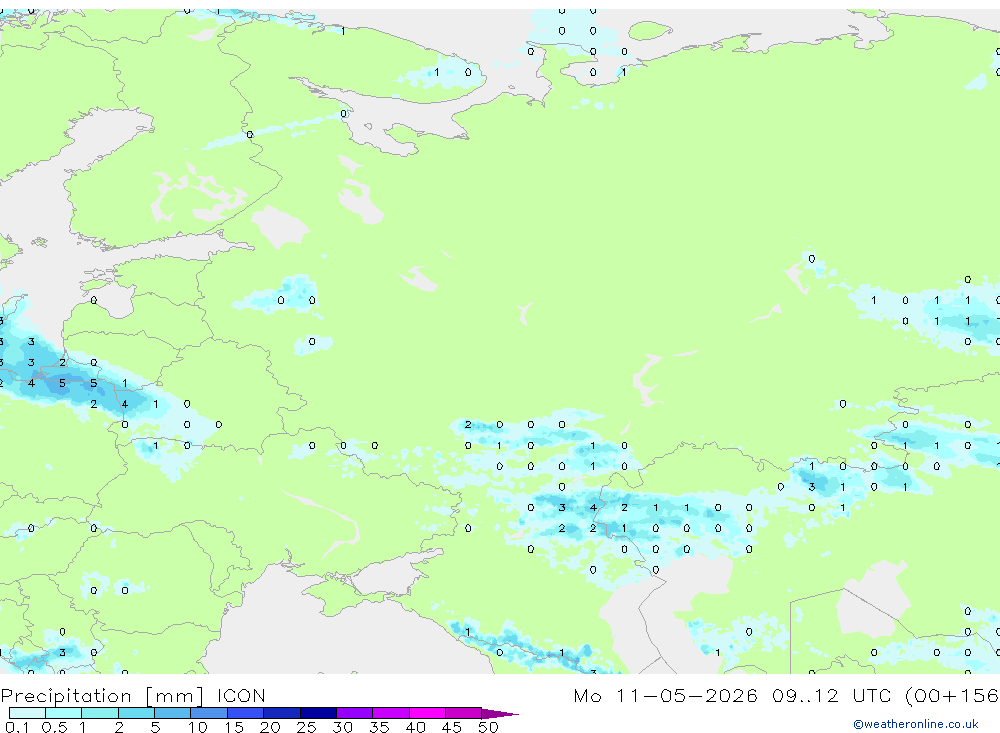Image resolution: width=1000 pixels, height=733 pixels.
Task: Click the legend label '25'
Action: pyautogui.click(x=306, y=727)
